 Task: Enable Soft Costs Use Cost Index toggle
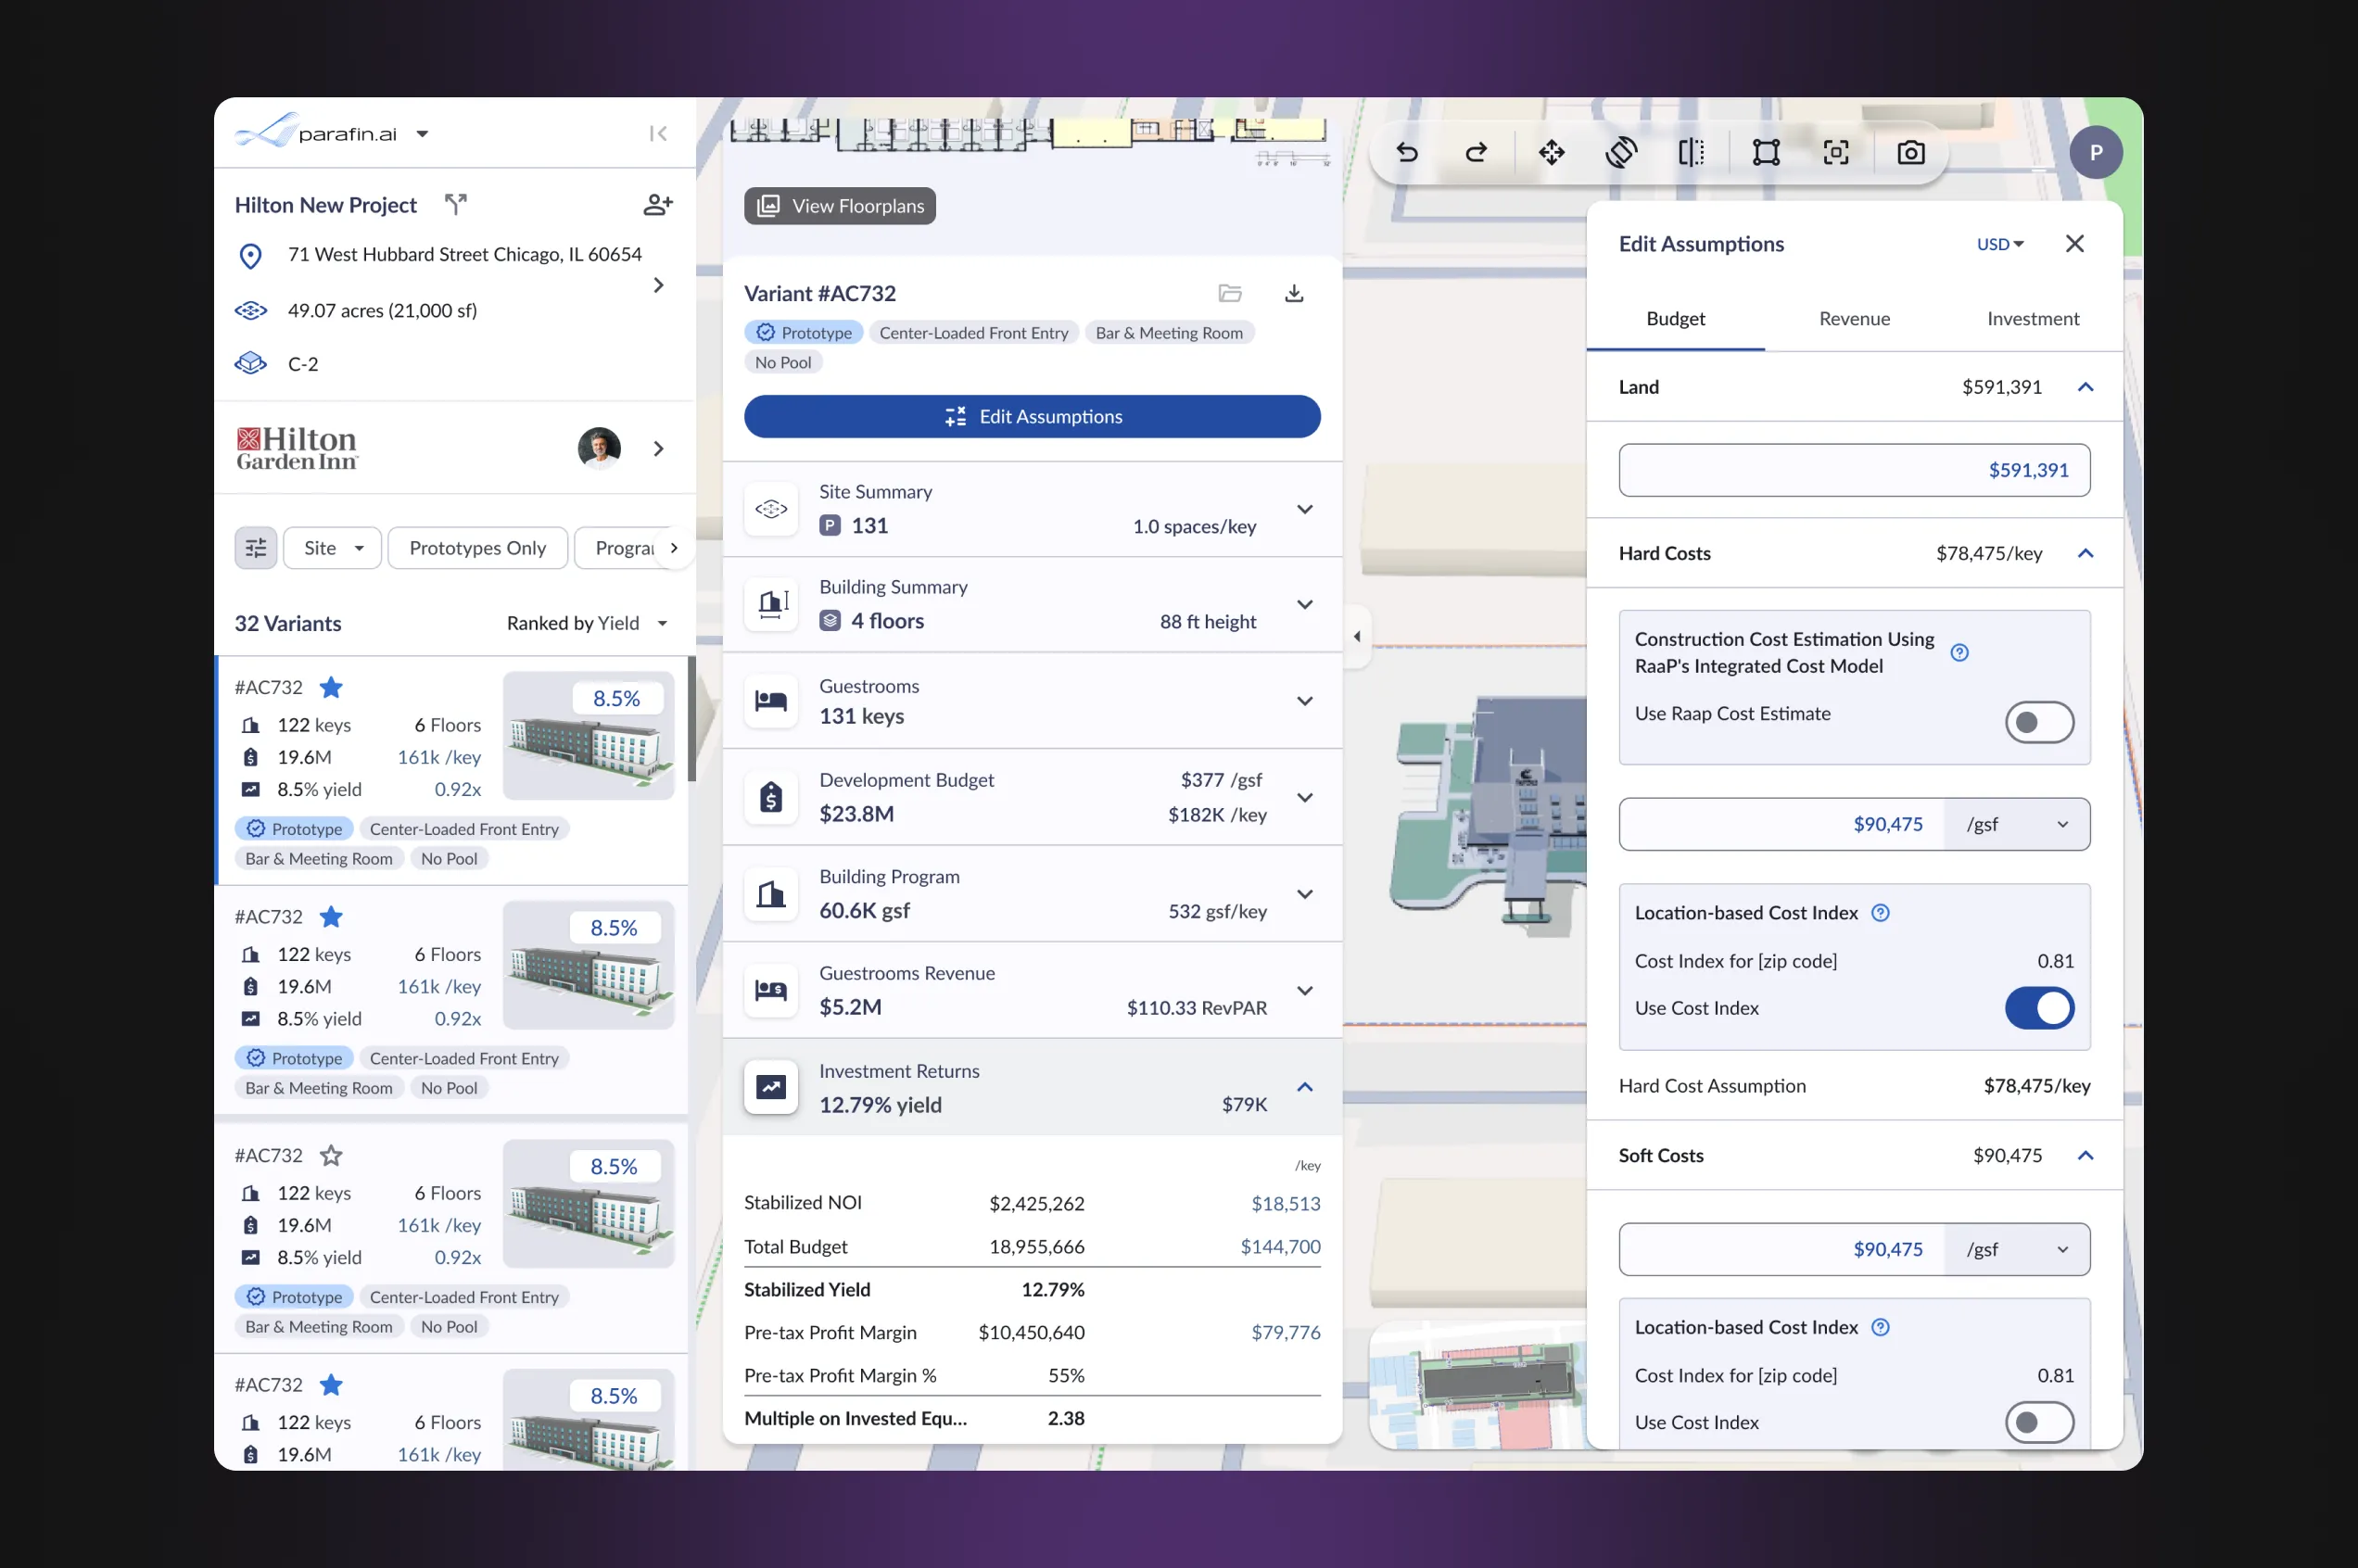2038,1422
